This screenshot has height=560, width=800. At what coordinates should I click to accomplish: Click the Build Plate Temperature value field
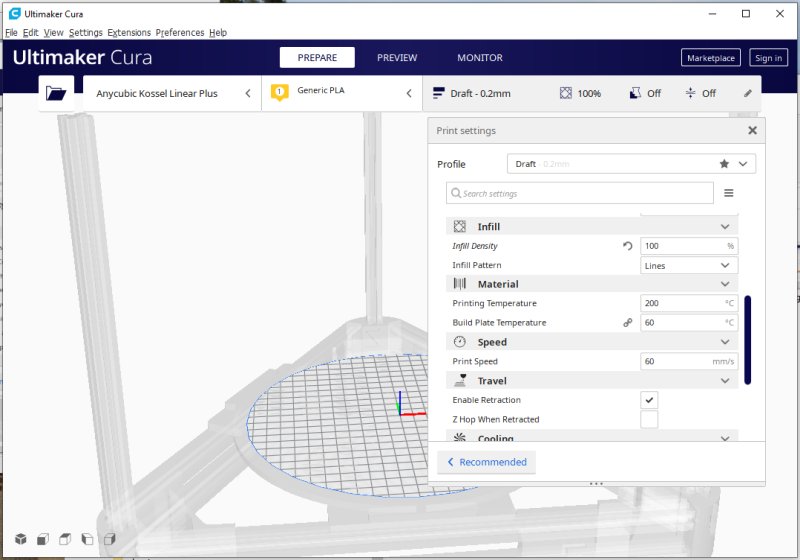[x=689, y=322]
